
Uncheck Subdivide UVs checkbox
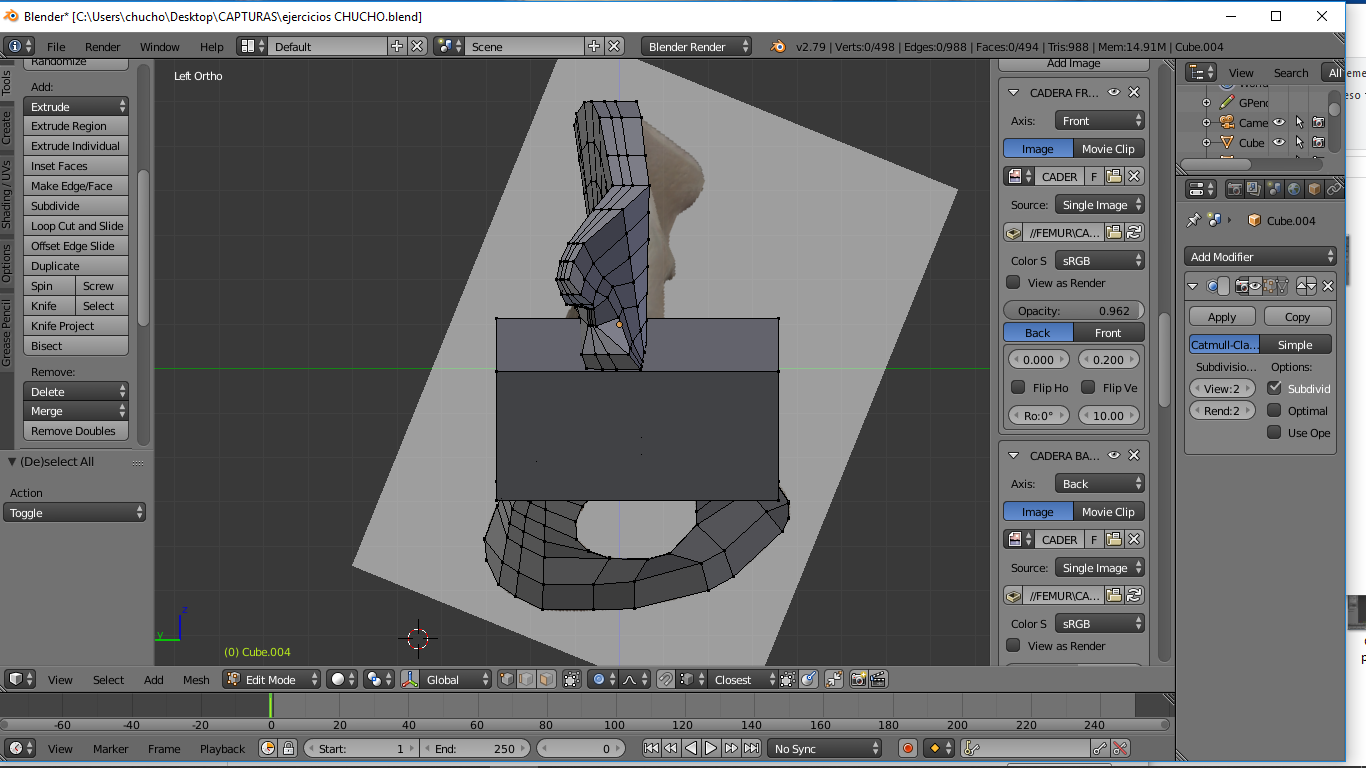tap(1274, 388)
